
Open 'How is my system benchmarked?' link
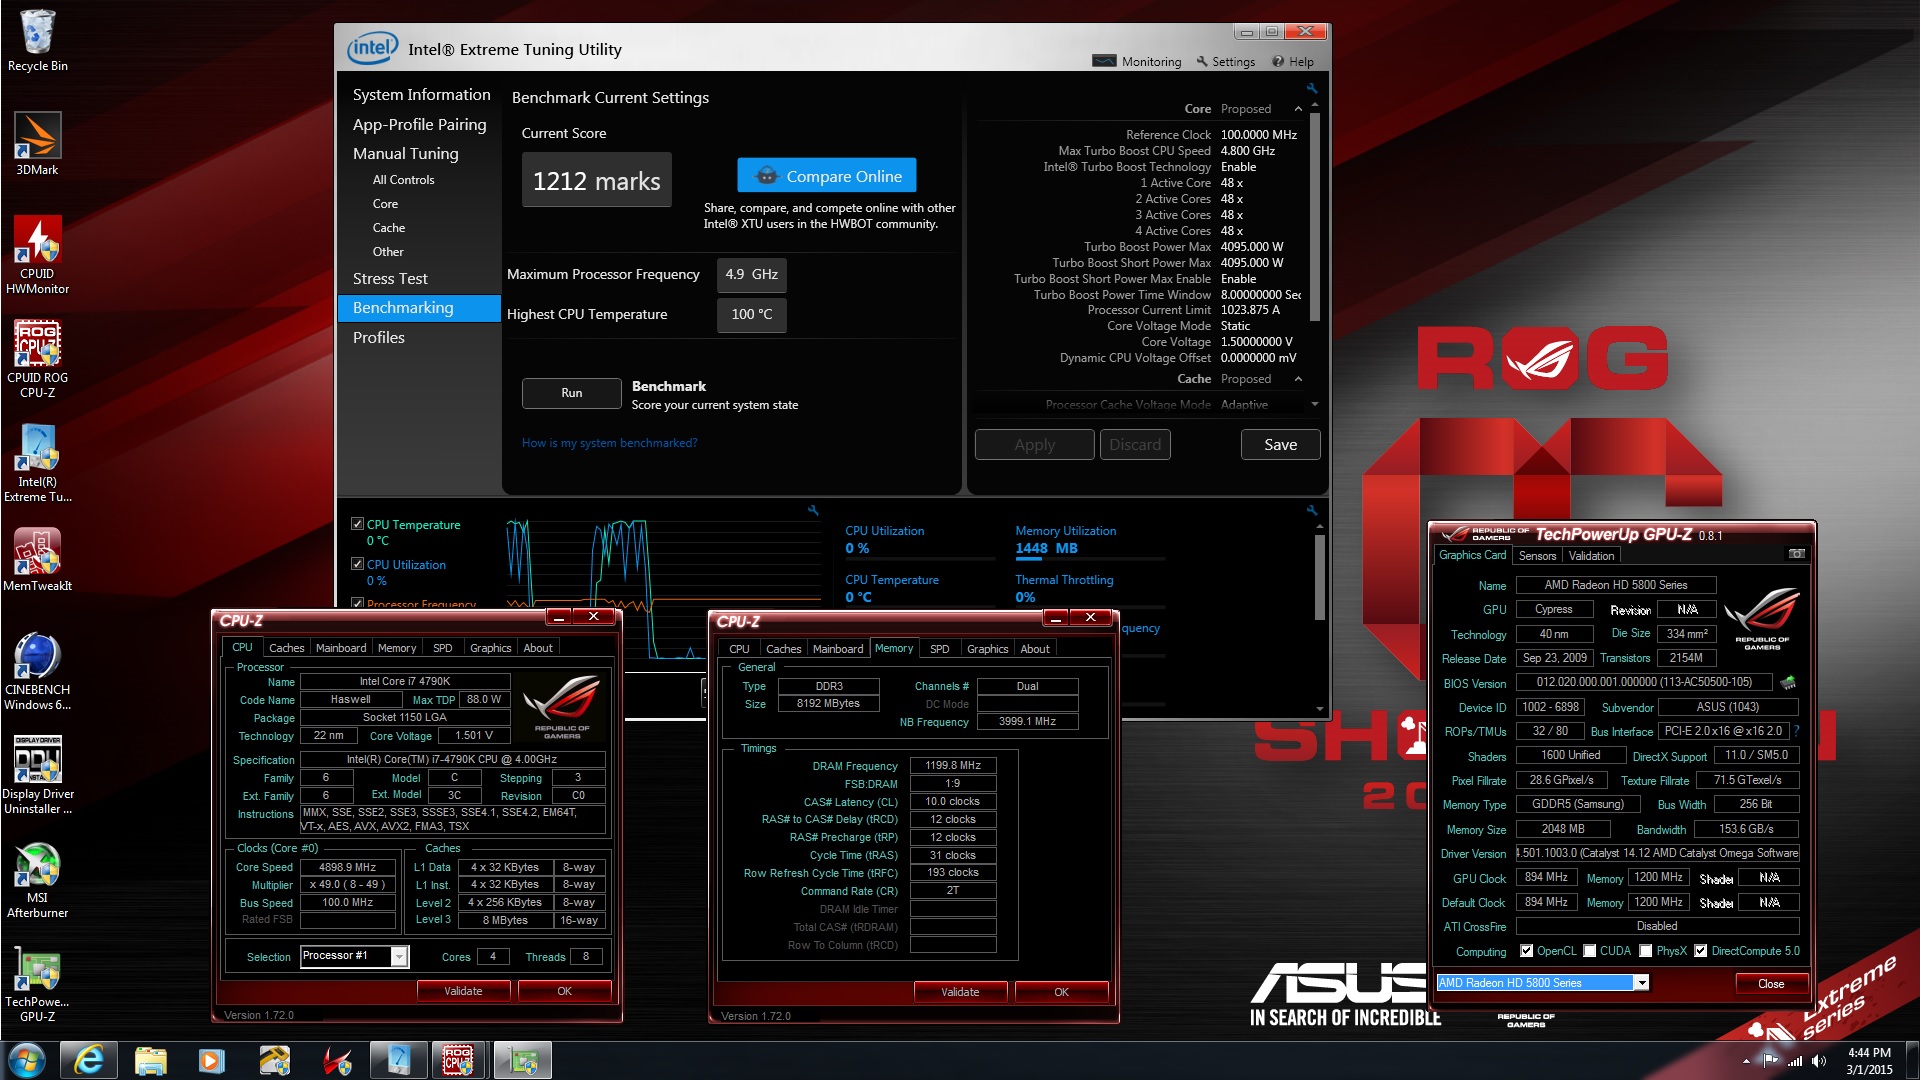[609, 443]
